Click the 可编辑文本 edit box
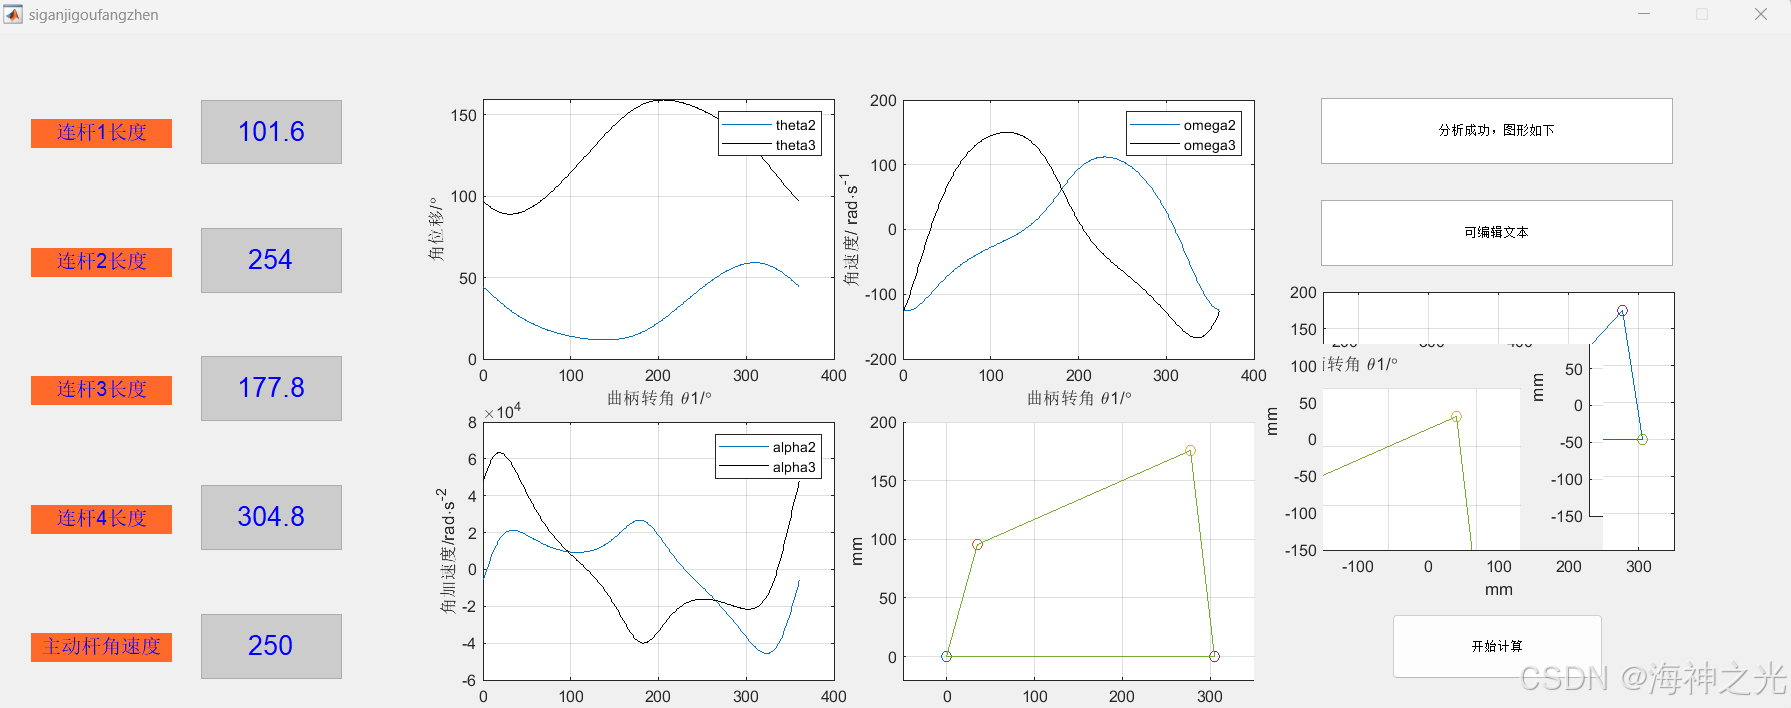1791x708 pixels. [x=1496, y=232]
